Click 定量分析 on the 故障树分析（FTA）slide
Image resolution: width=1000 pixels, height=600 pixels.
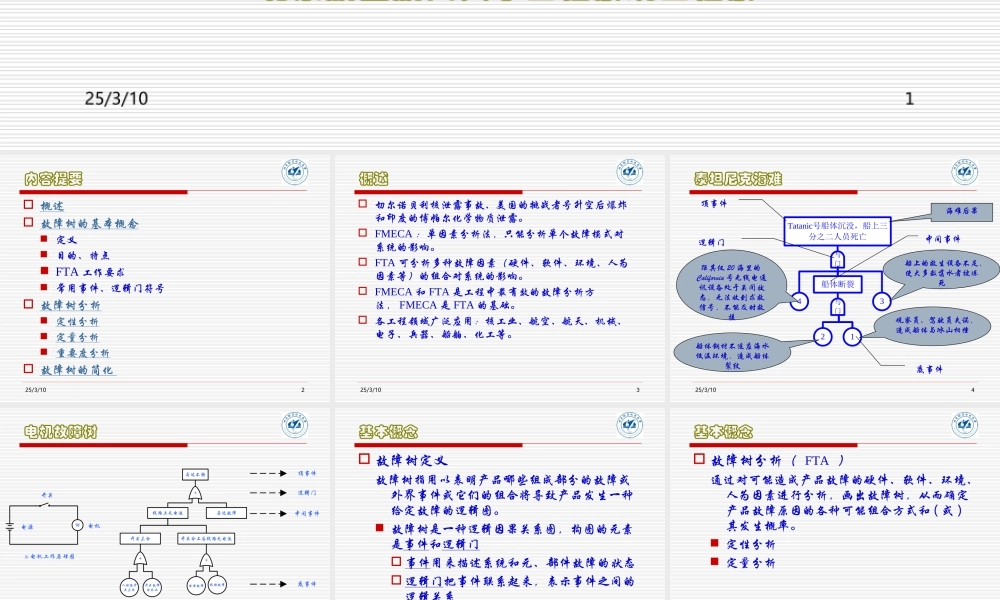(x=751, y=562)
